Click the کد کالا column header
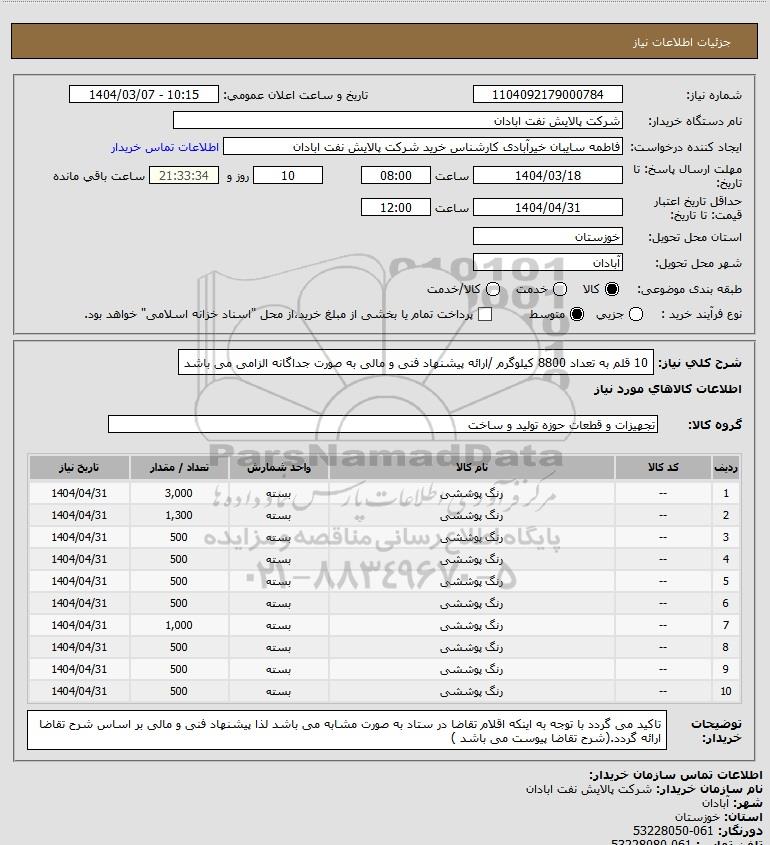This screenshot has width=770, height=845. point(663,467)
